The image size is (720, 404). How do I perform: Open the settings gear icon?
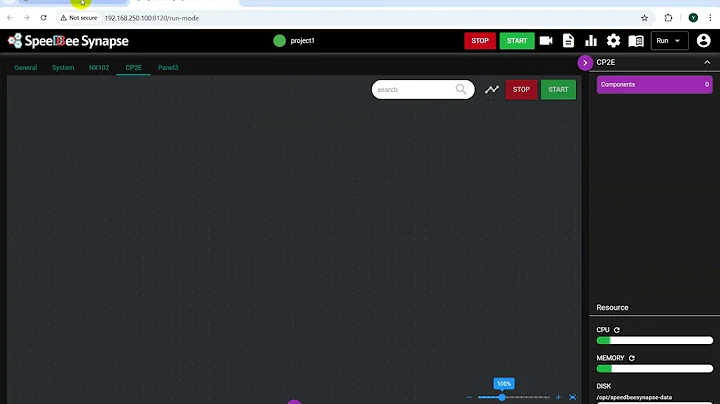tap(613, 41)
